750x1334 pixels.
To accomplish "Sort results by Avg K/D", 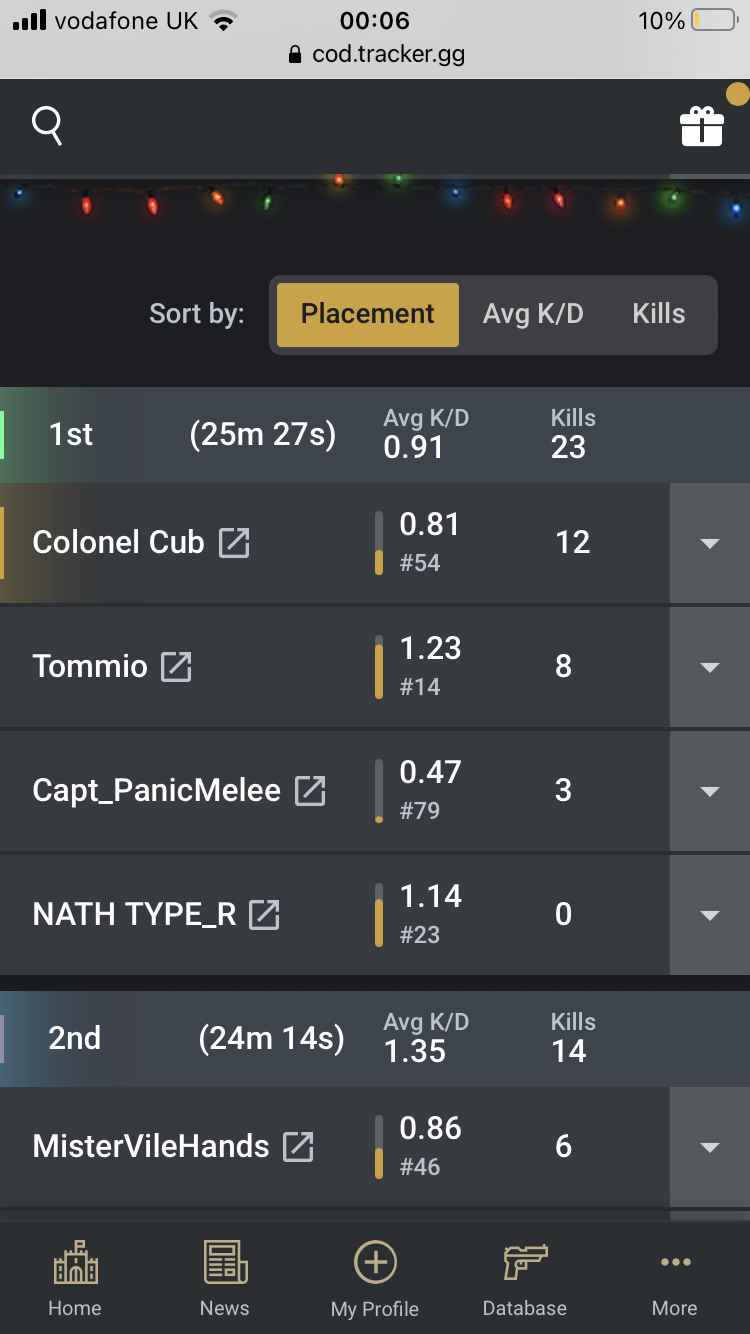I will tap(532, 314).
